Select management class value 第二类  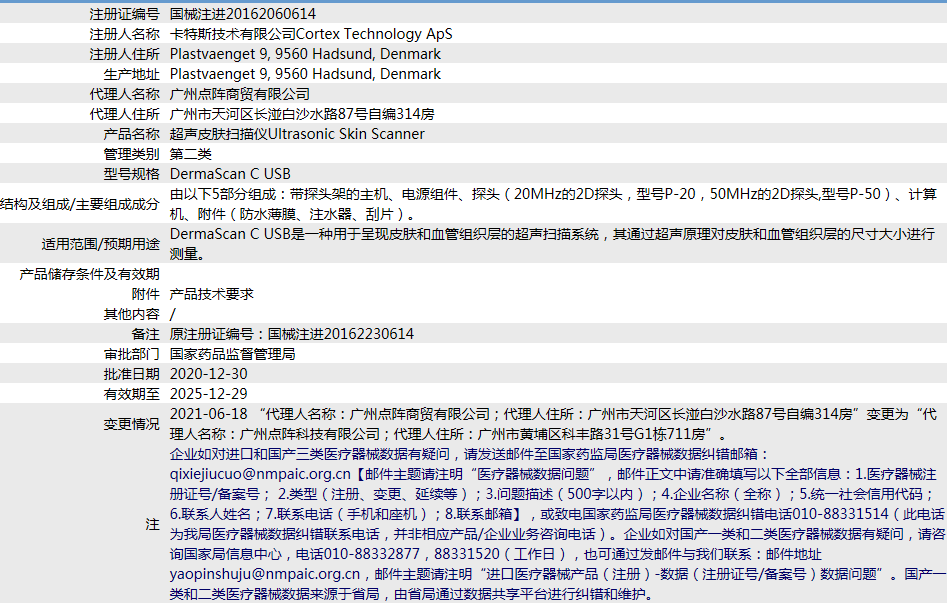point(191,154)
